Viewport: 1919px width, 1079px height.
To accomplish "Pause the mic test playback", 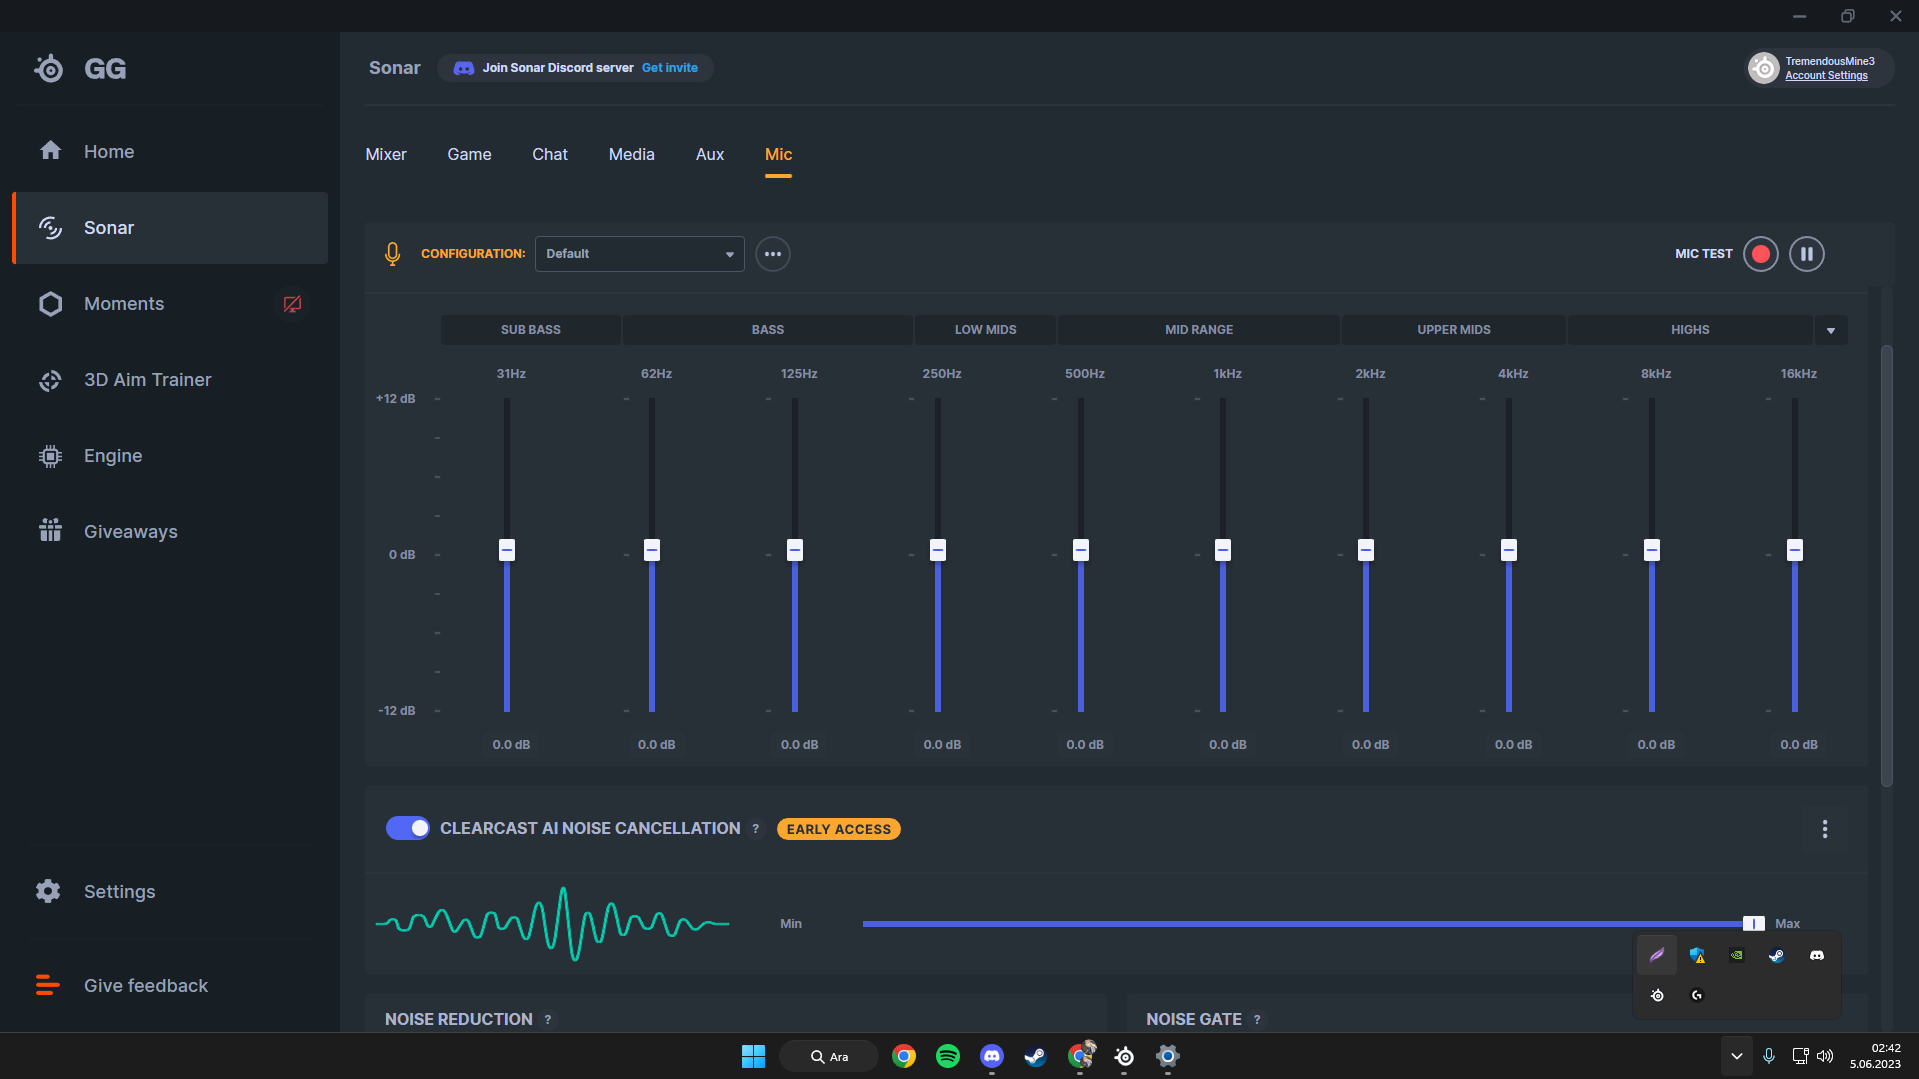I will (x=1806, y=254).
